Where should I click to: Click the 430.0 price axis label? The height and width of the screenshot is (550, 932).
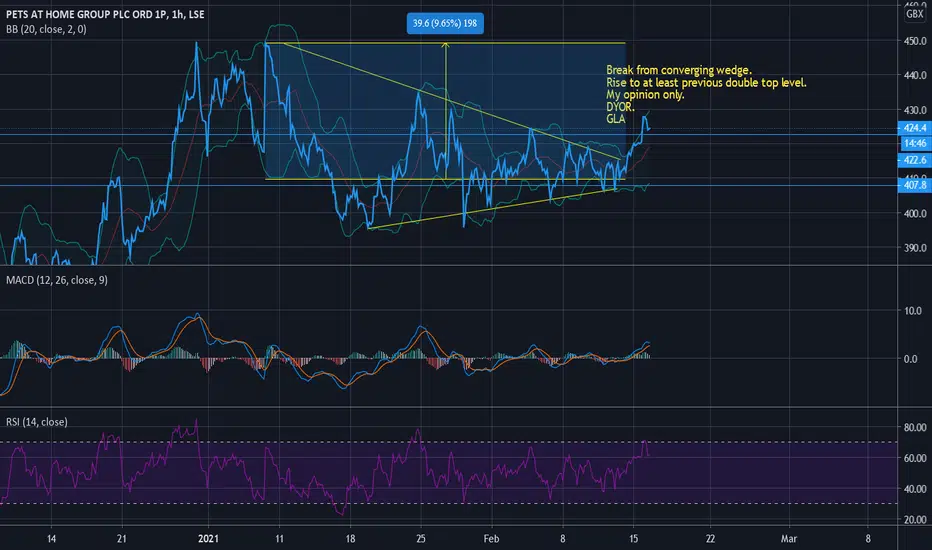[x=915, y=110]
